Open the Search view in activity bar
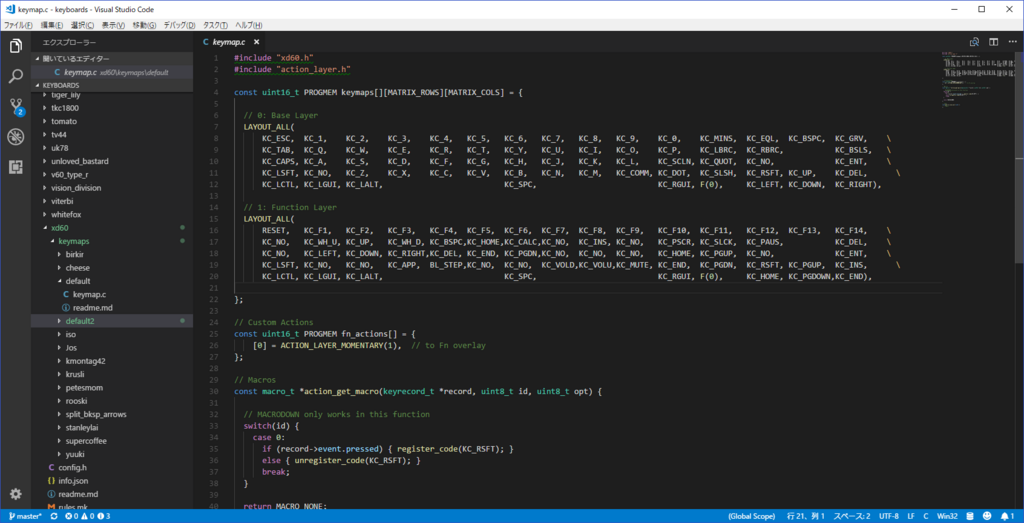This screenshot has height=523, width=1024. pos(16,77)
